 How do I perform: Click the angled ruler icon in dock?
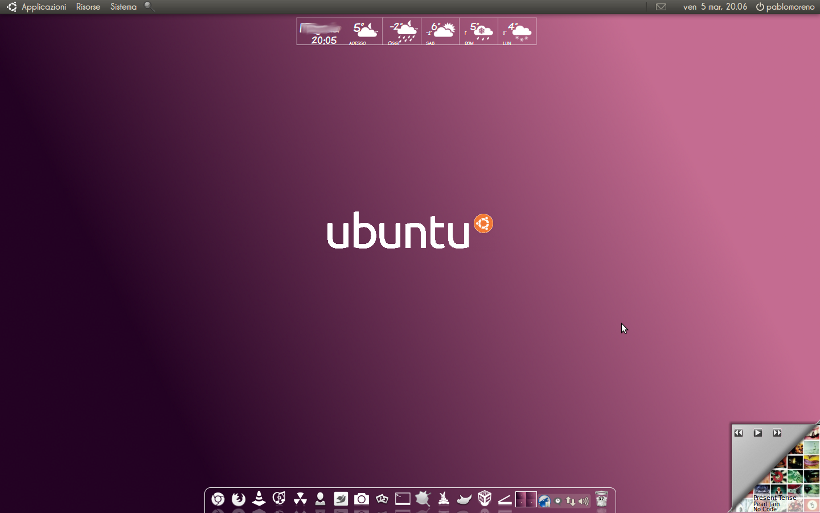[x=505, y=500]
